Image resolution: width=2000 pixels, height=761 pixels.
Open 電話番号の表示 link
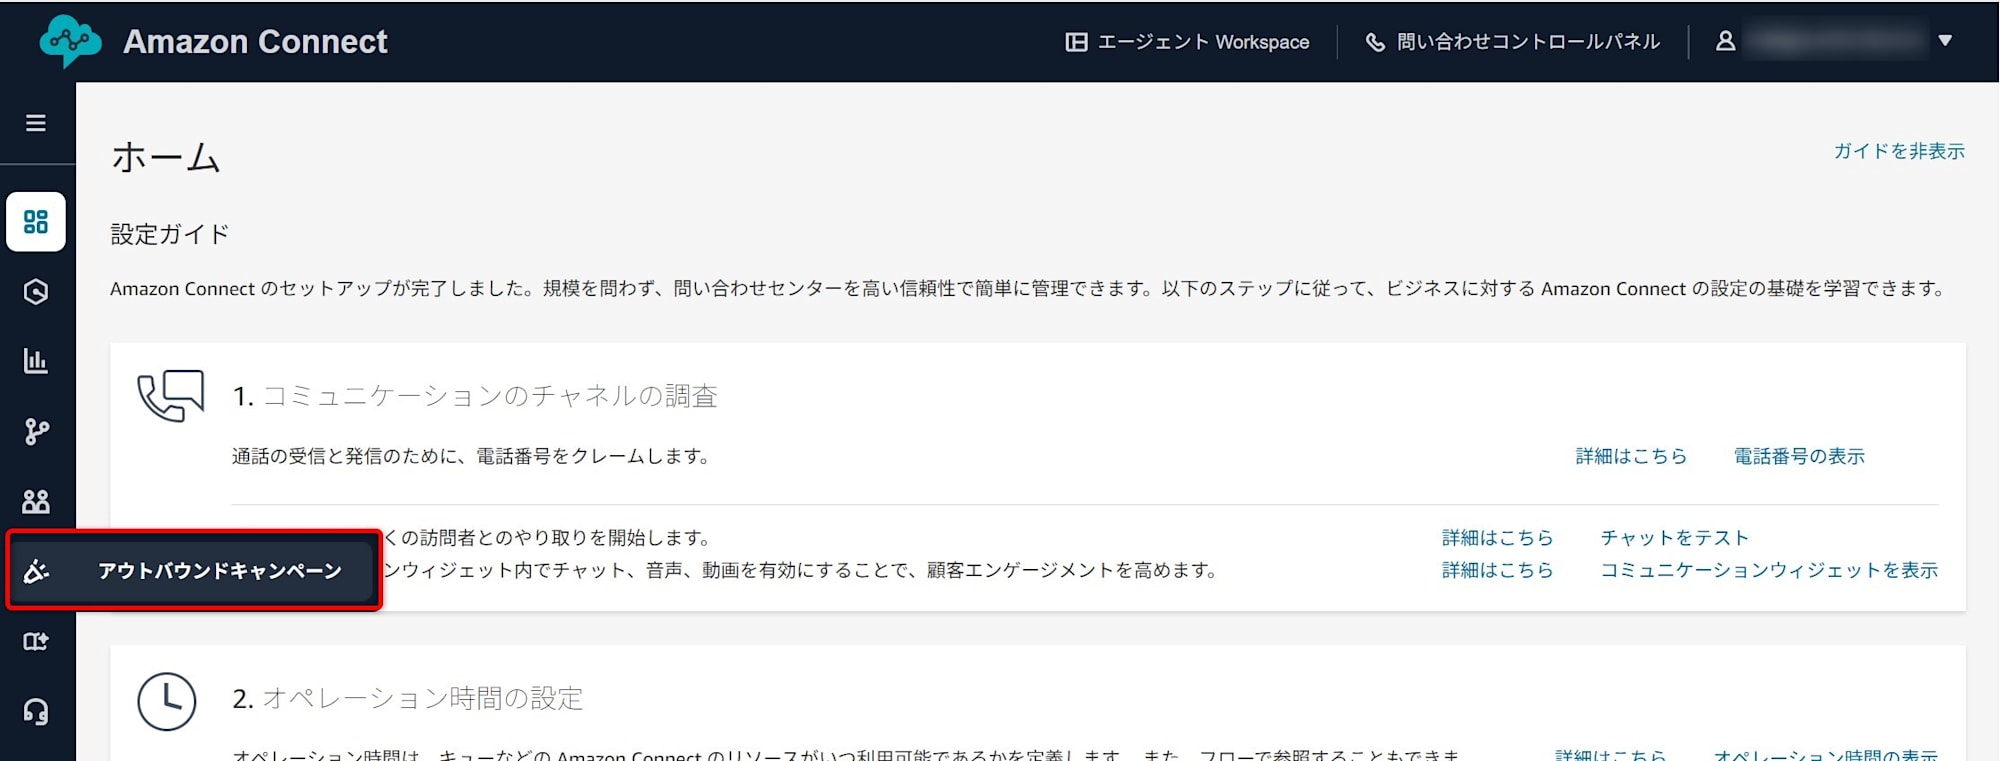[1799, 456]
